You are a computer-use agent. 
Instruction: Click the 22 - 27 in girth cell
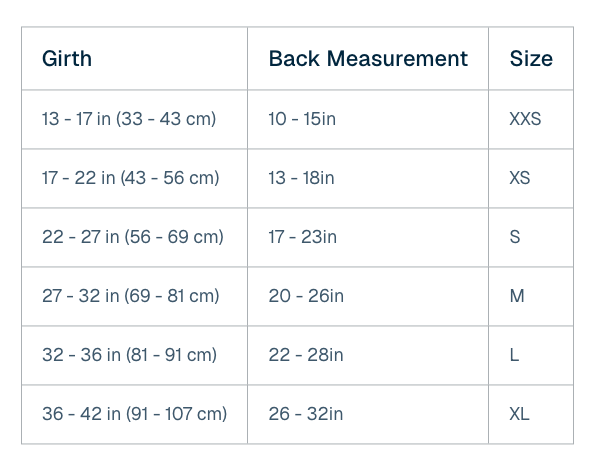click(134, 237)
